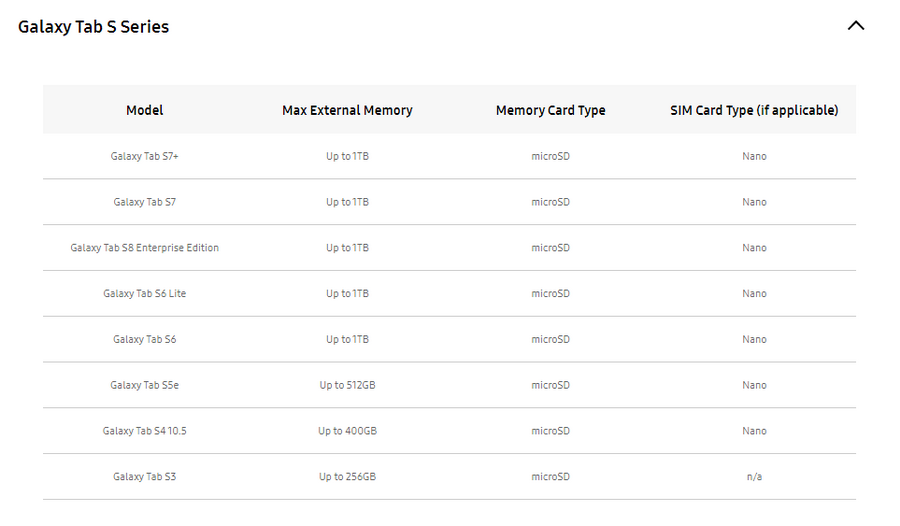Click microSD in the Galaxy Tab S3 row
Viewport: 900px width, 526px height.
(550, 477)
